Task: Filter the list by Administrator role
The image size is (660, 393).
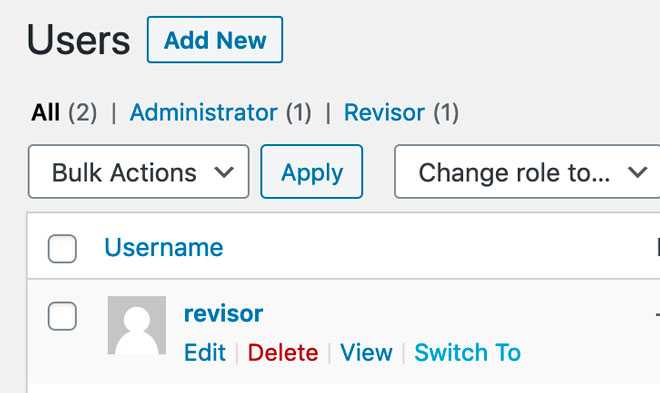Action: point(204,113)
